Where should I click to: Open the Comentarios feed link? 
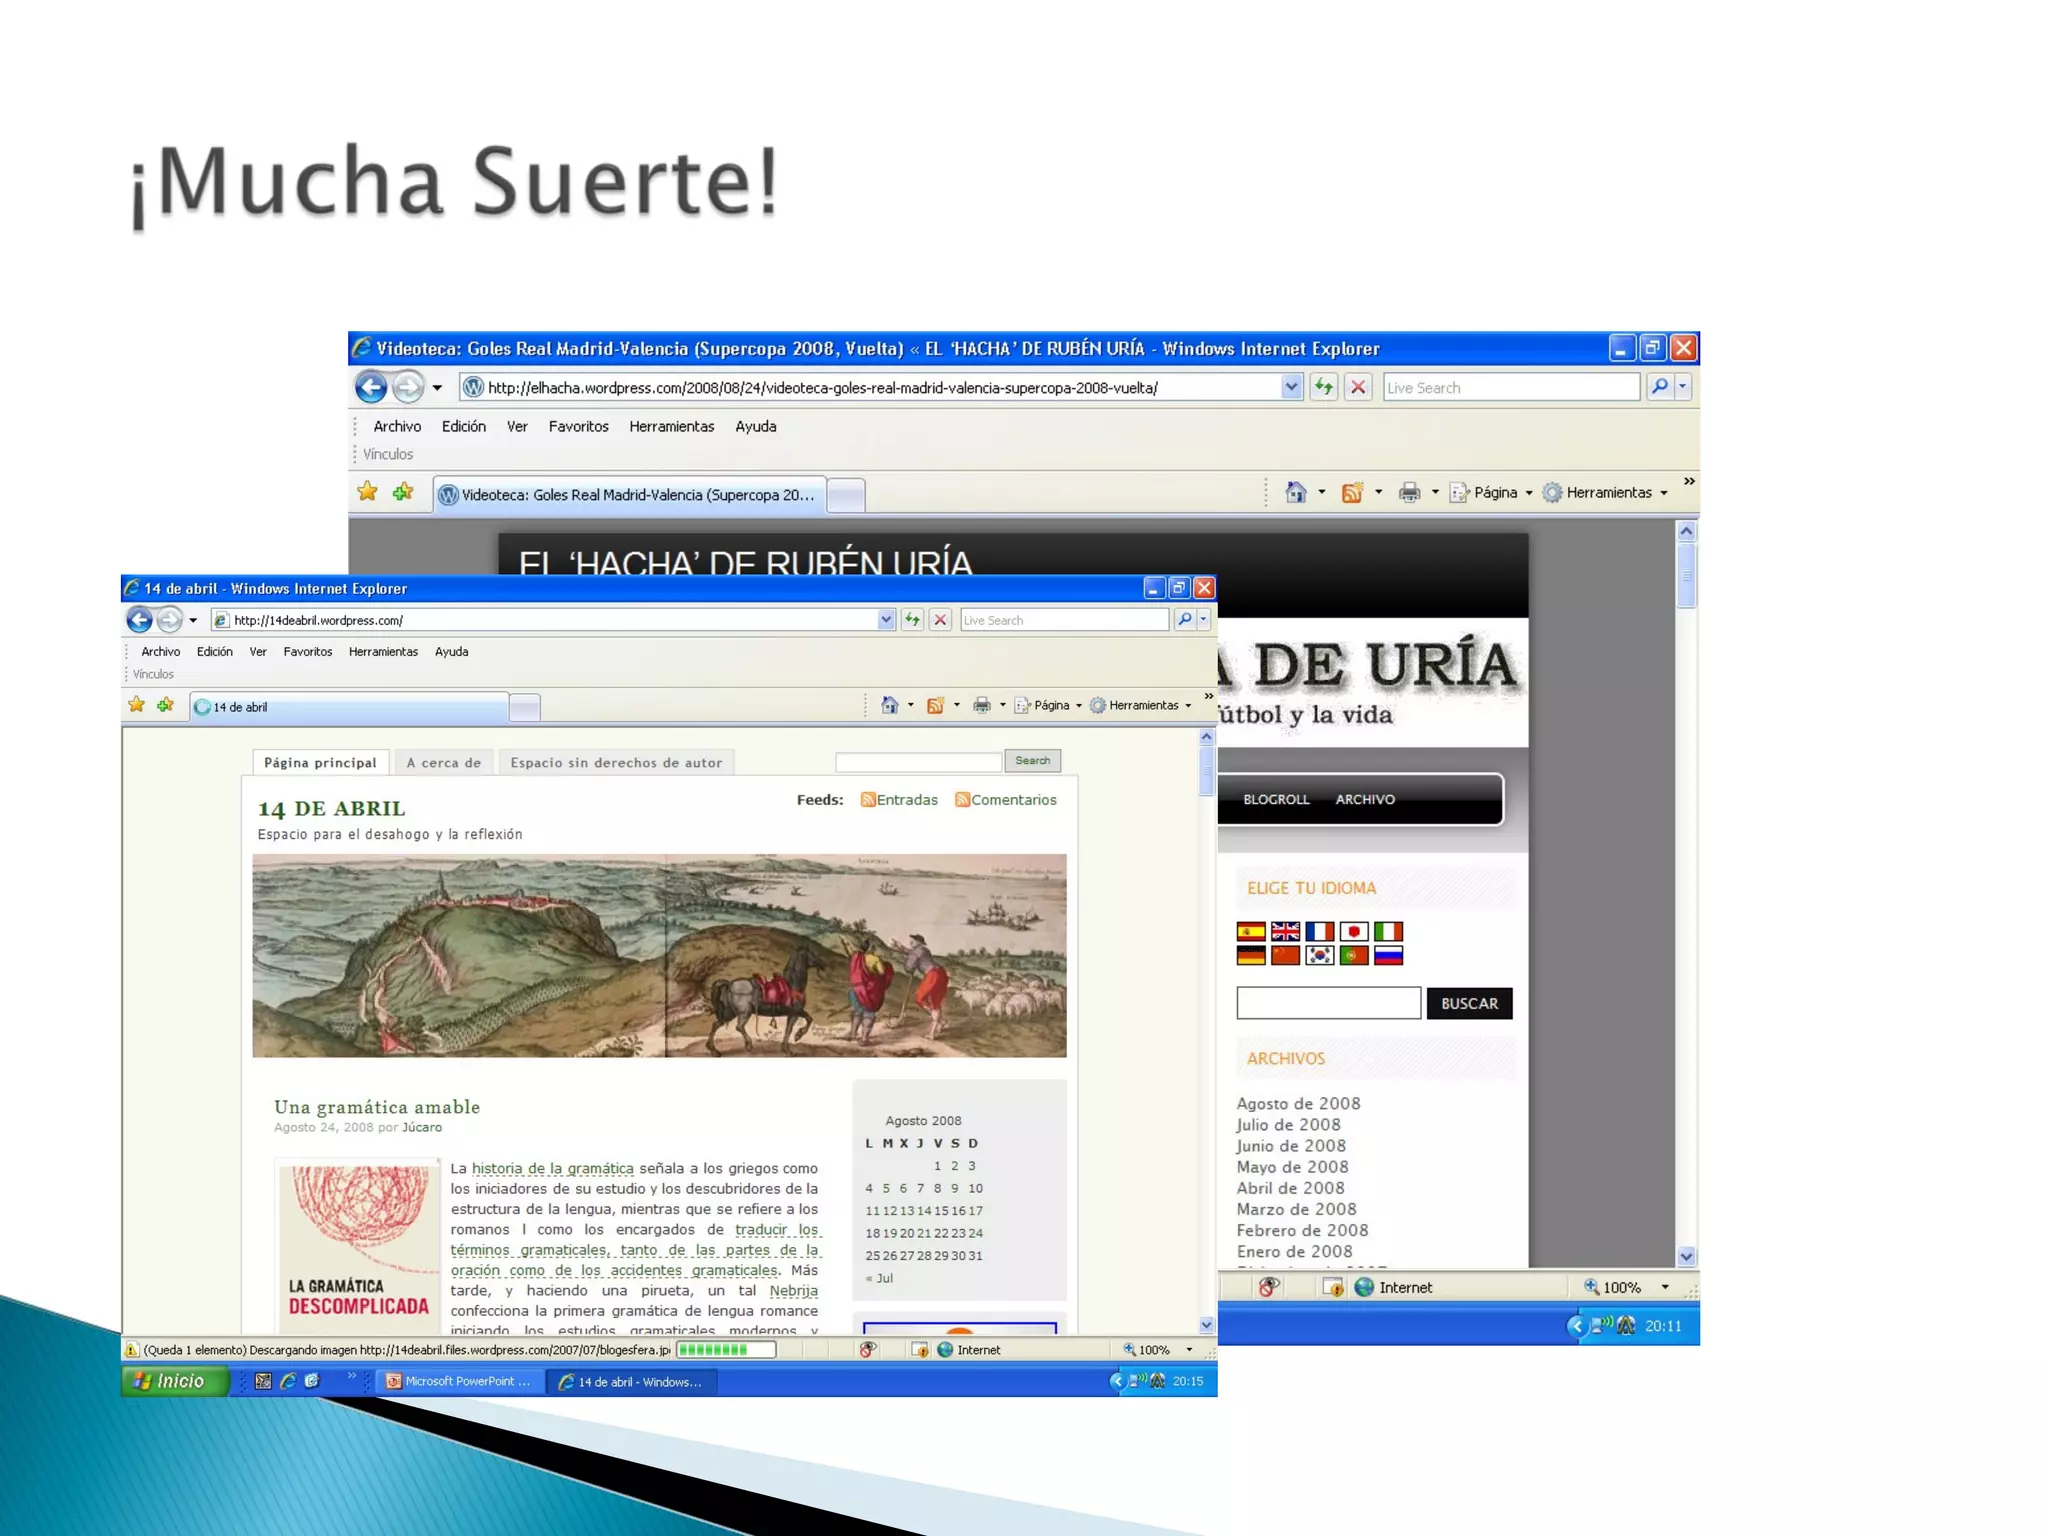point(1005,800)
